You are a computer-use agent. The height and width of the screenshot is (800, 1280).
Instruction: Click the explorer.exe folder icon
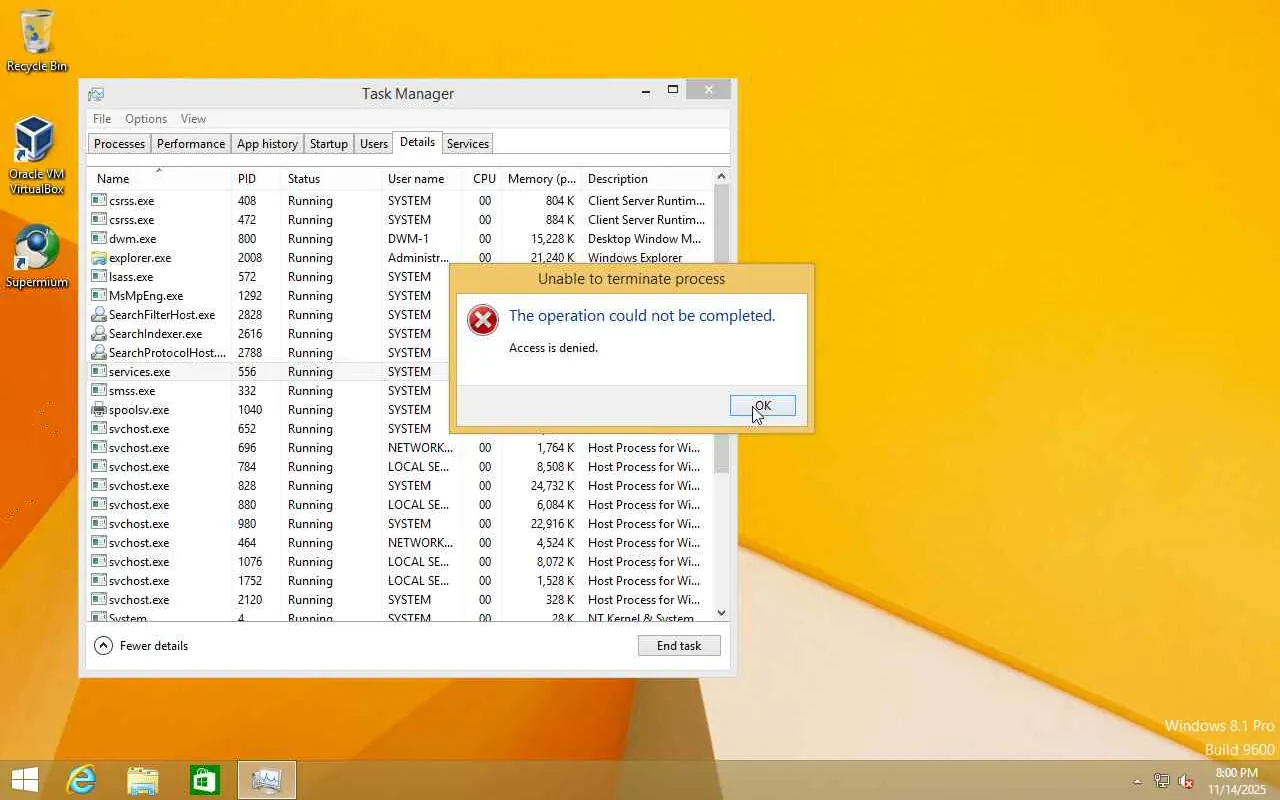[99, 257]
